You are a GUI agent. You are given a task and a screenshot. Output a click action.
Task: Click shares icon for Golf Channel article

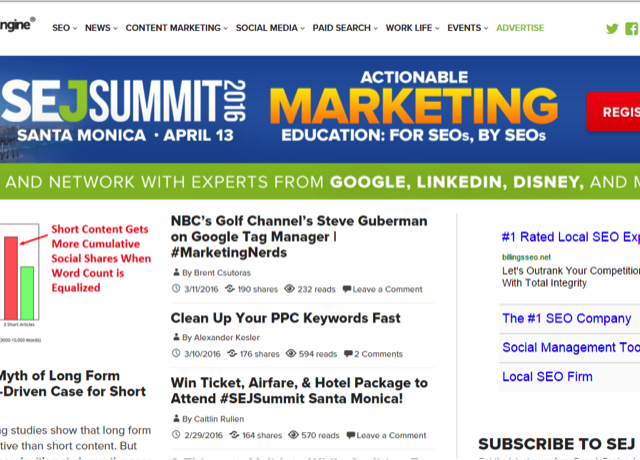coord(230,289)
